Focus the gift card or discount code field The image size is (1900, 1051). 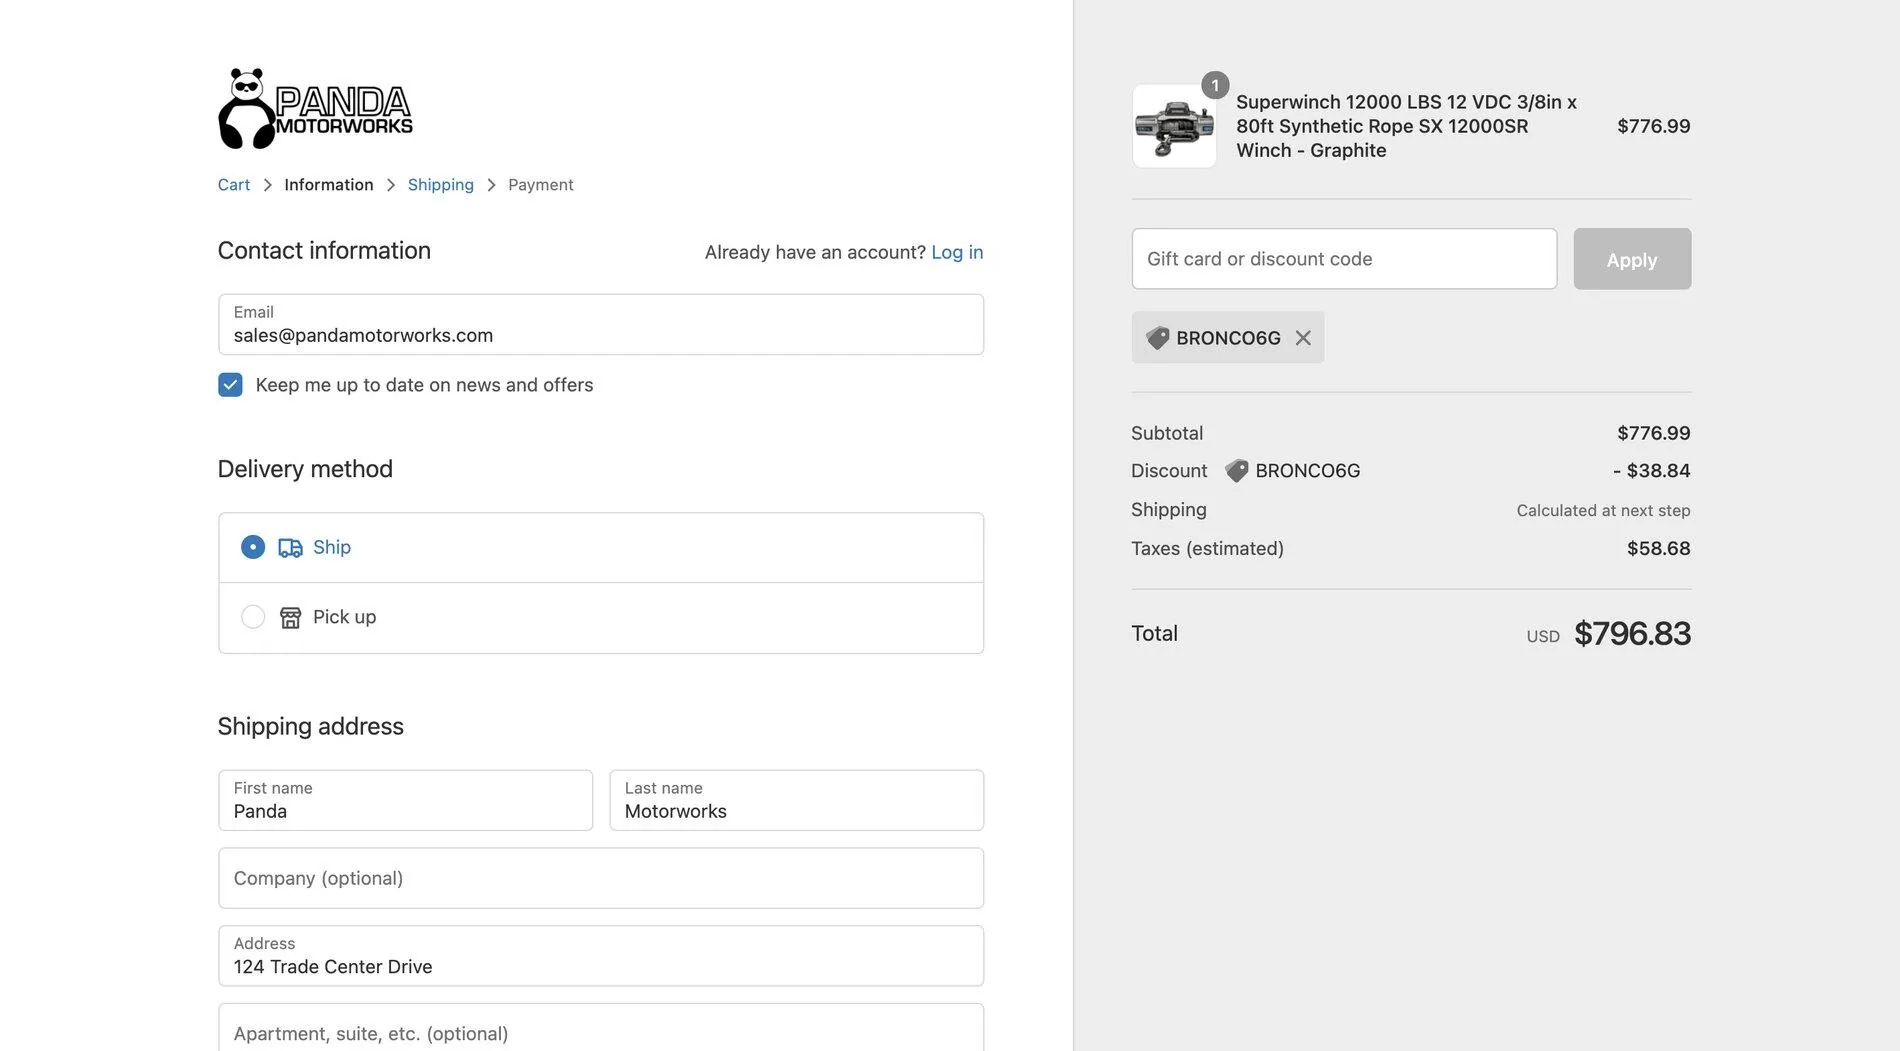[x=1344, y=259]
